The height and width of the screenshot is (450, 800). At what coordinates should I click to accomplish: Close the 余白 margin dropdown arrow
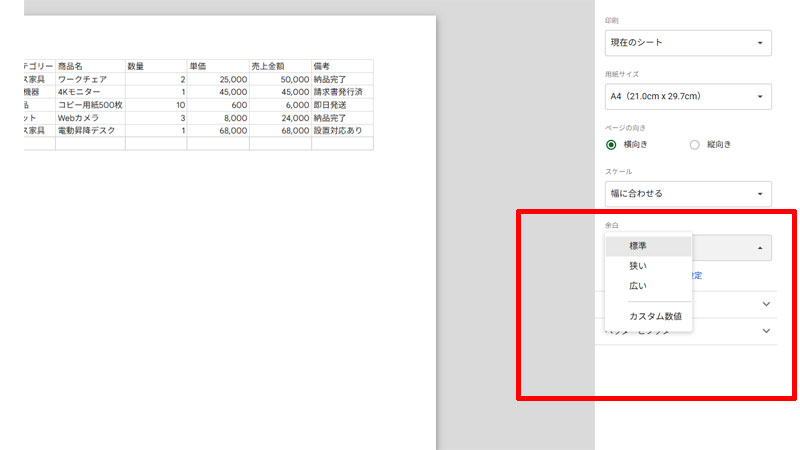click(760, 248)
